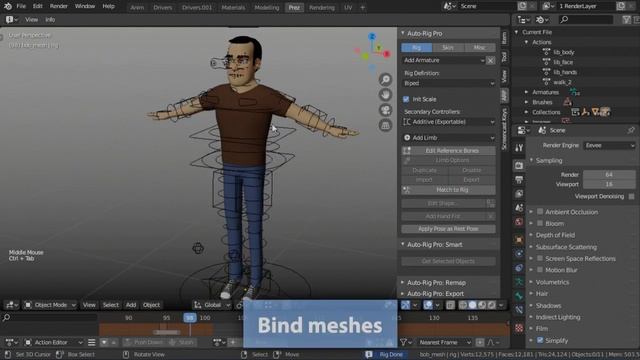Open the Action Editor mode dropdown
Viewport: 640px width, 360px height.
point(53,342)
